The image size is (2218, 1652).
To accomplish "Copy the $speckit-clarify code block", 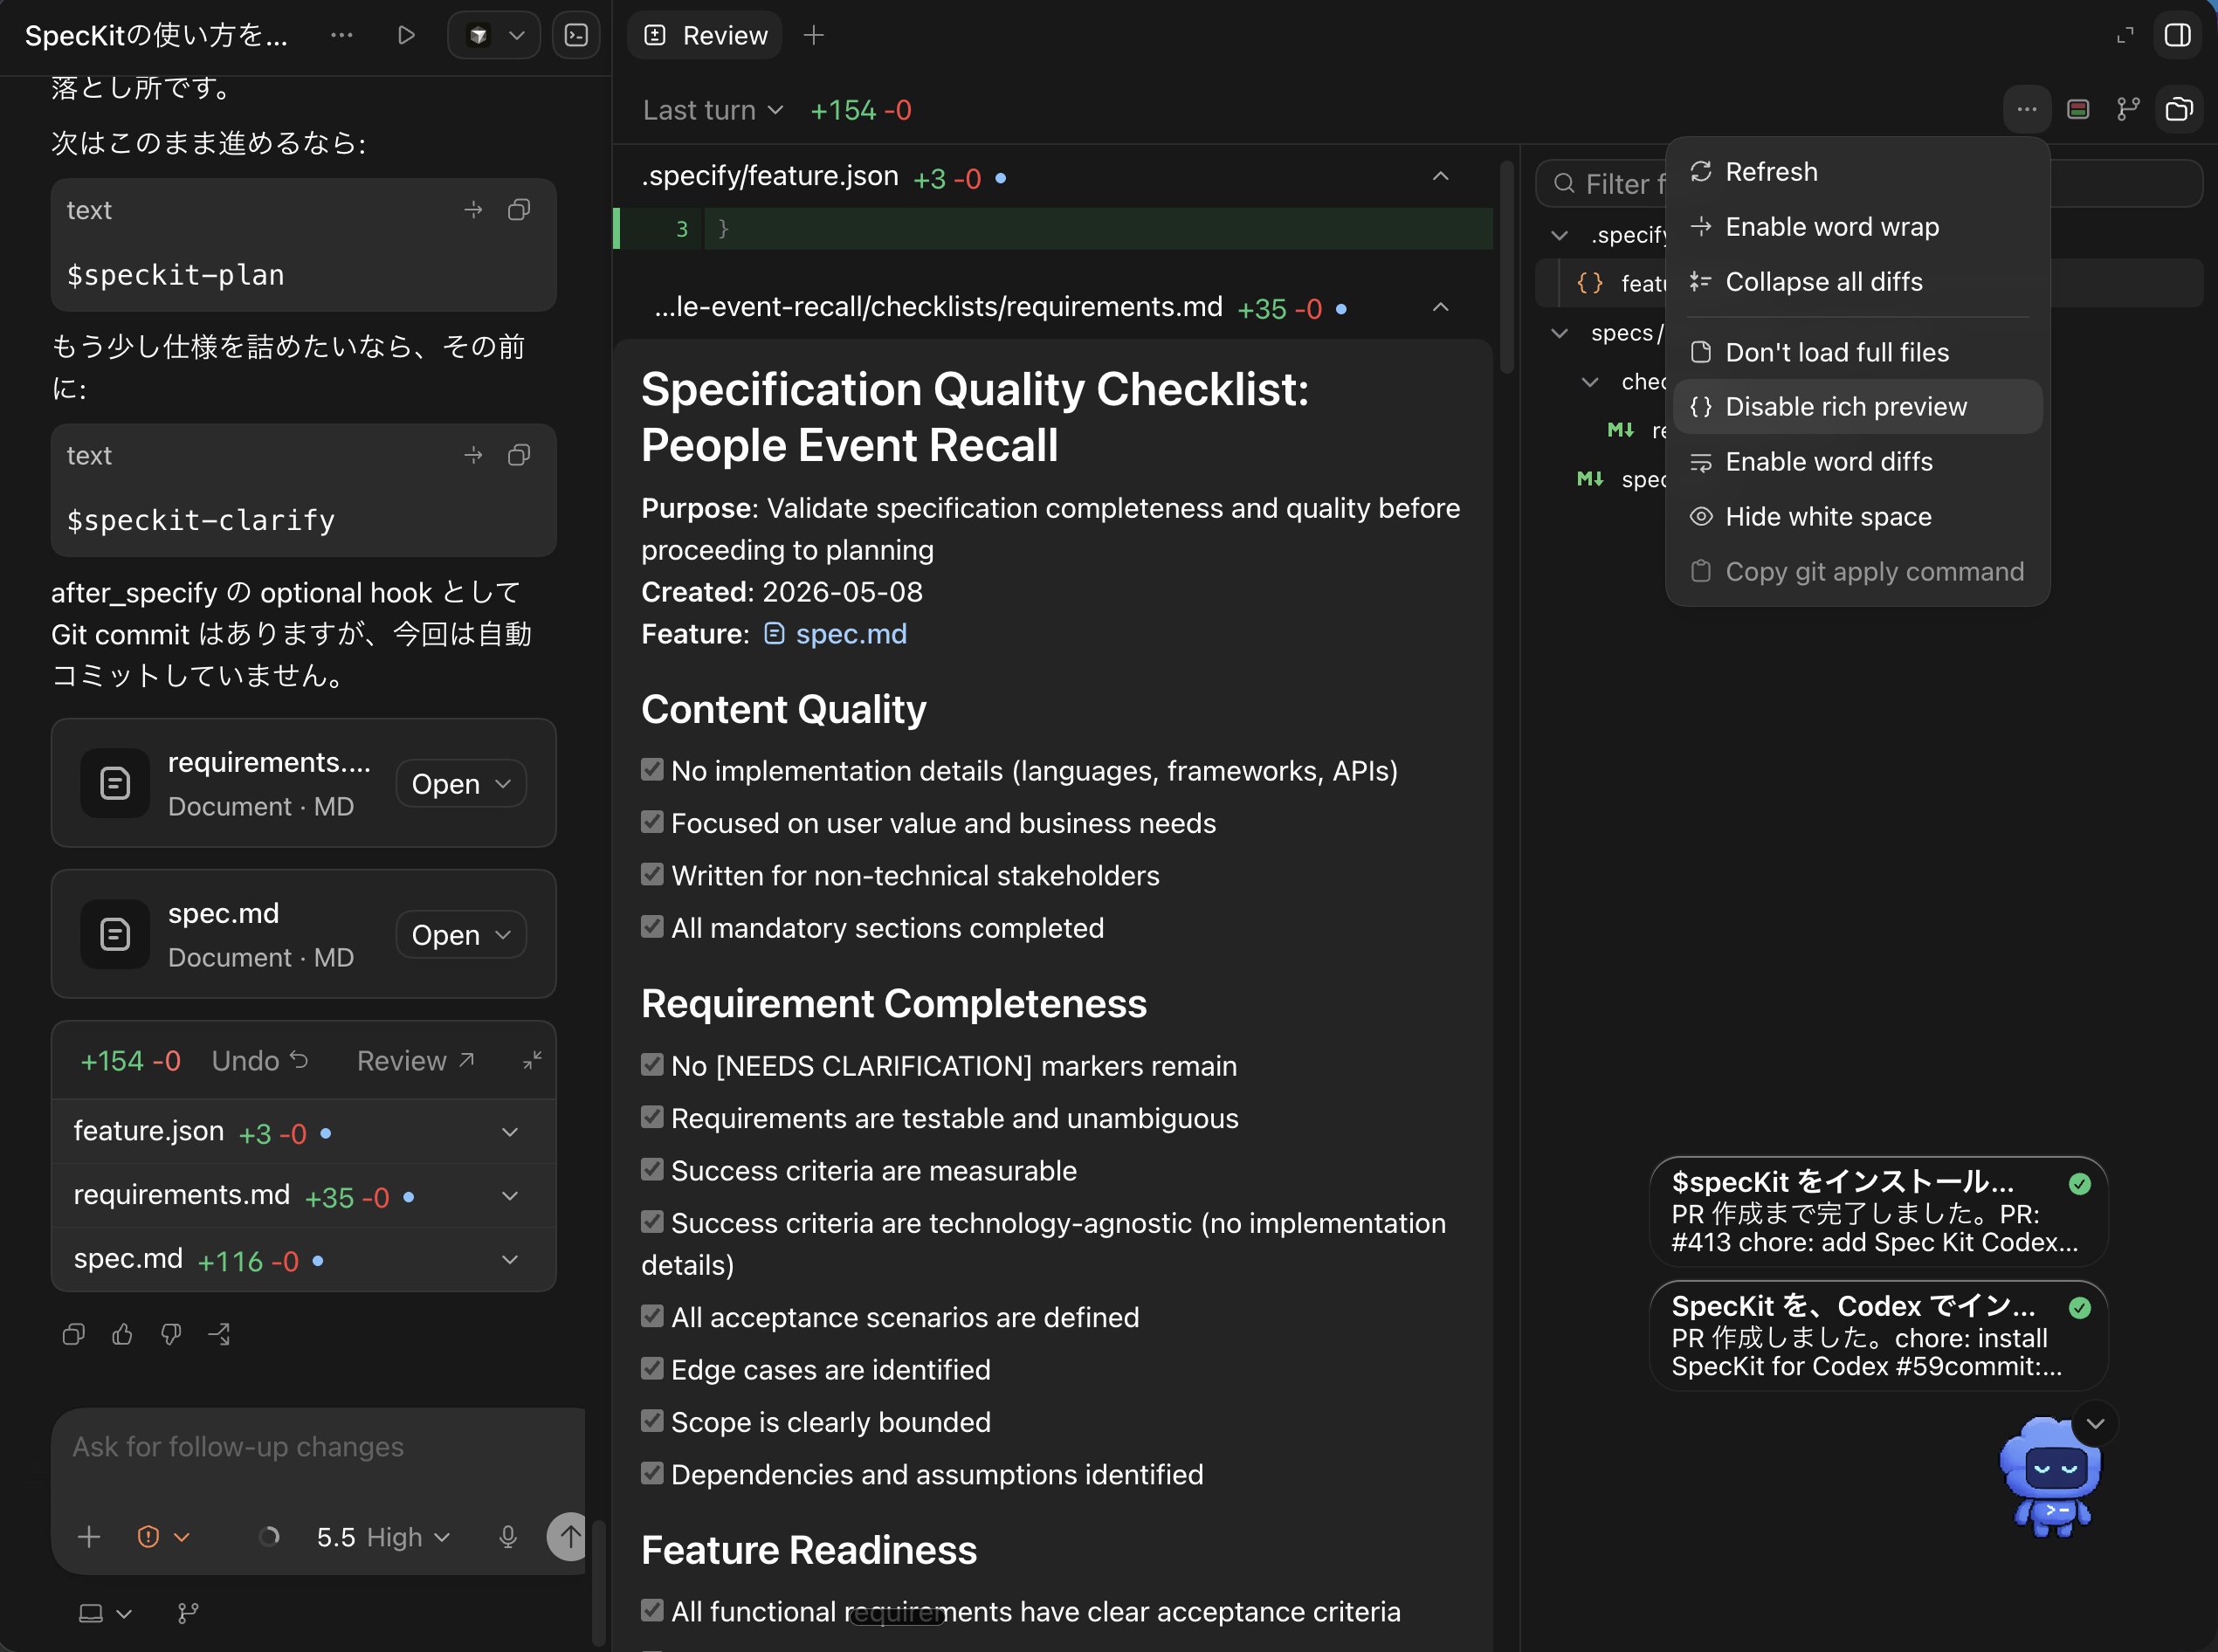I will click(x=519, y=455).
